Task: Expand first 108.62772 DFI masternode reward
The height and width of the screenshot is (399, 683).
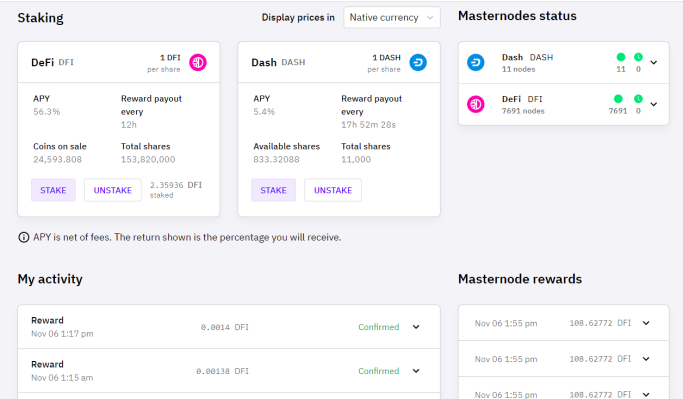Action: click(x=646, y=323)
